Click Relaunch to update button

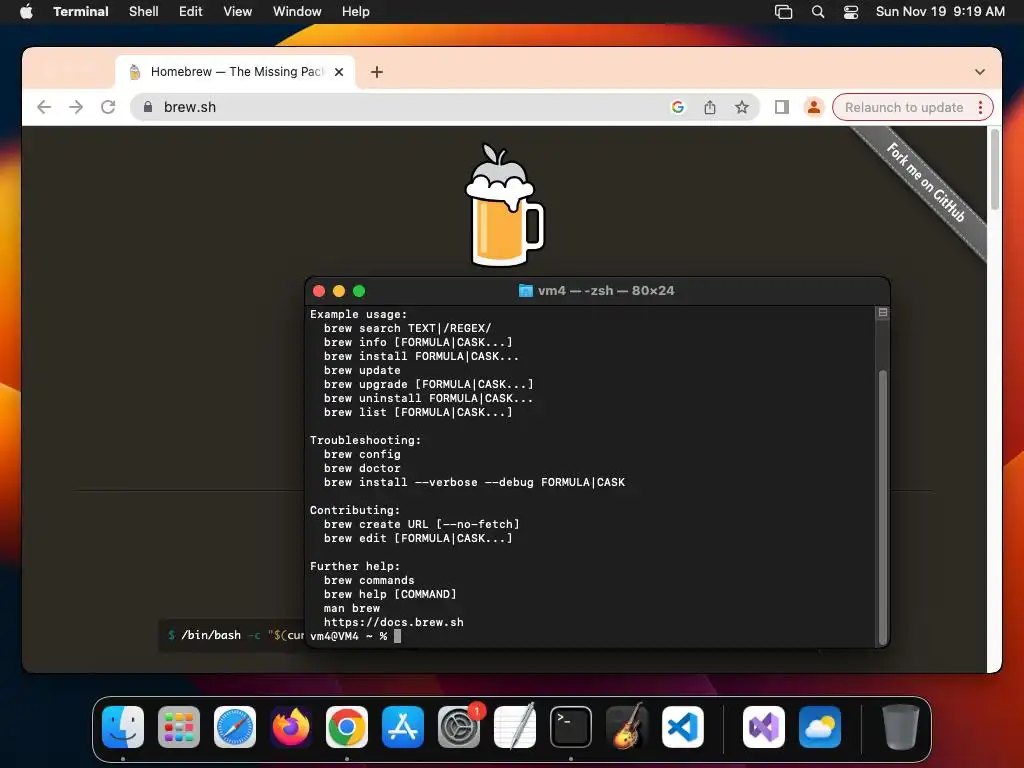click(x=904, y=108)
